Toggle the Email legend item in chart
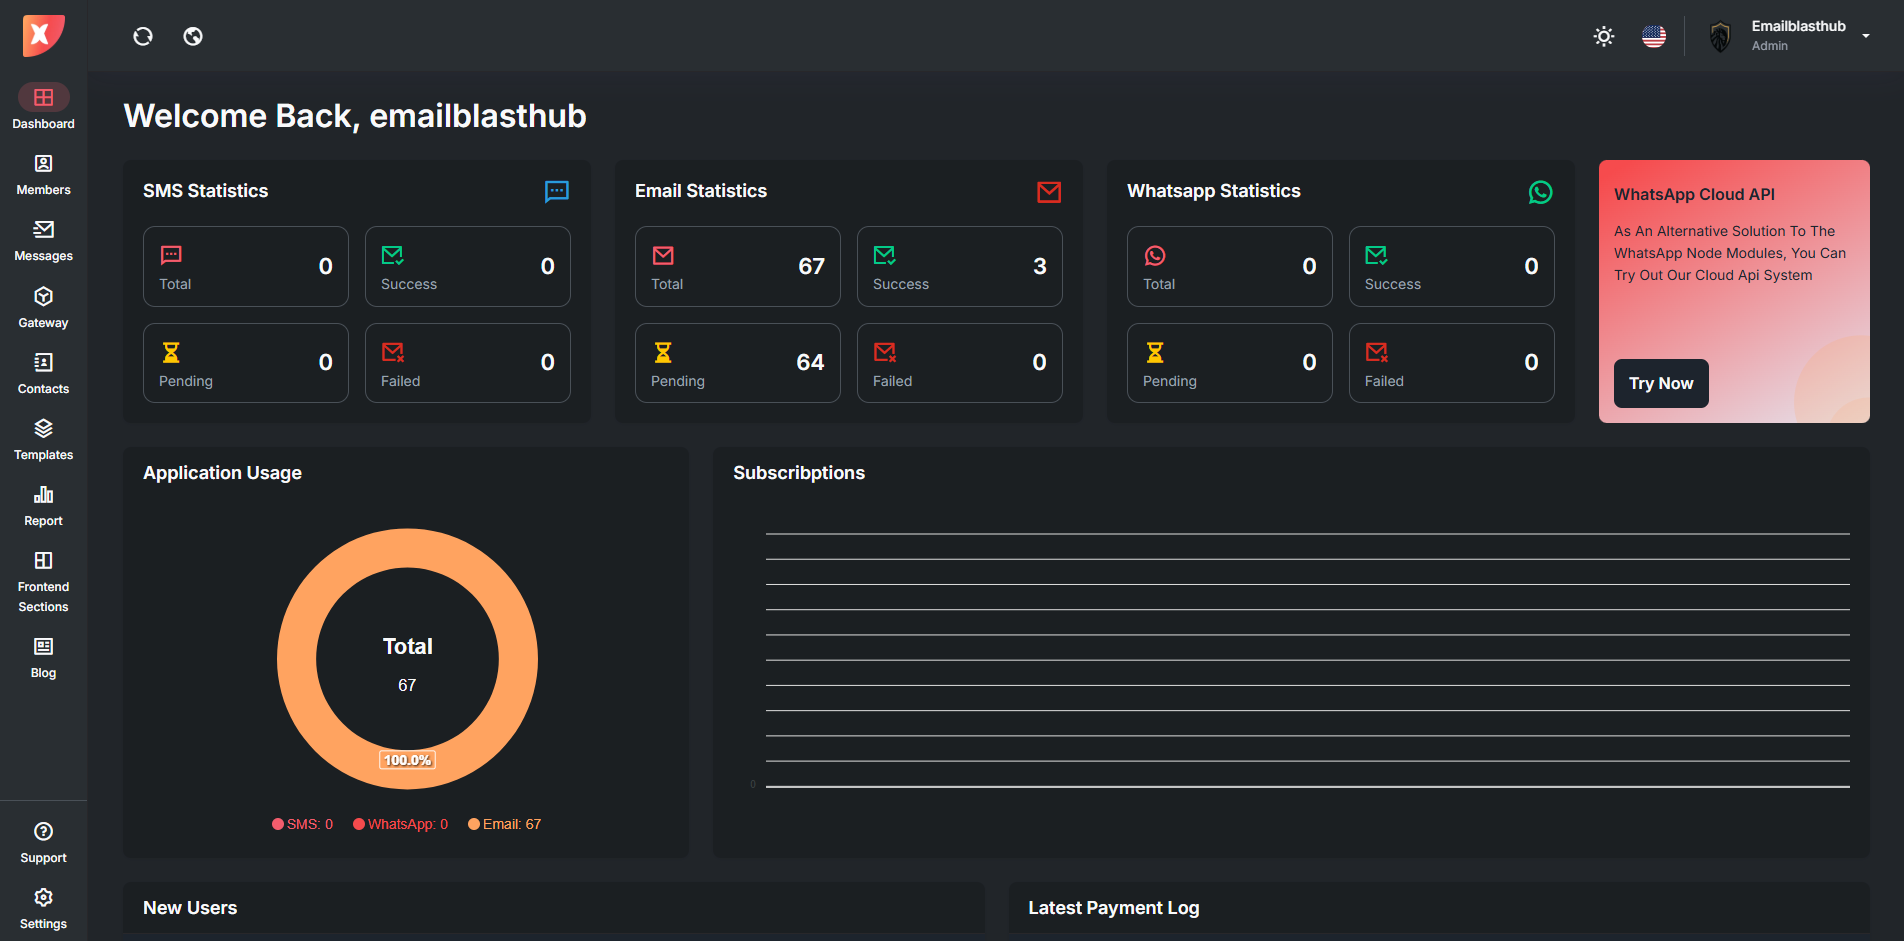 [505, 824]
